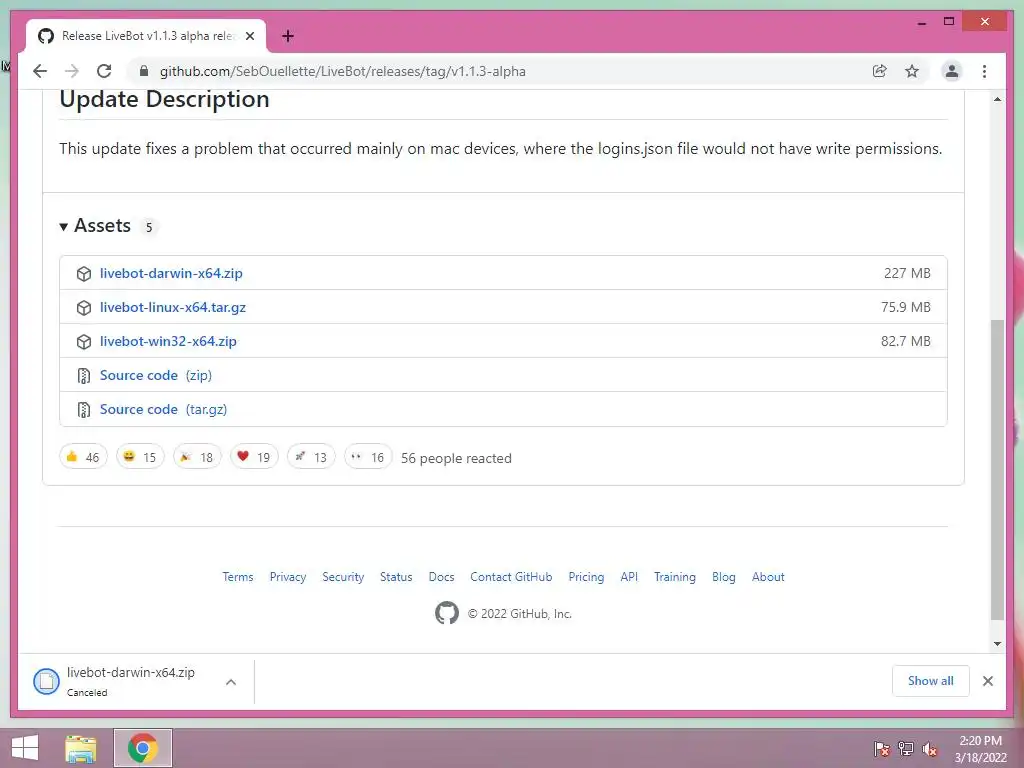Image resolution: width=1024 pixels, height=768 pixels.
Task: Click package icon beside livebot-linux-x64.tar.gz
Action: tap(84, 308)
